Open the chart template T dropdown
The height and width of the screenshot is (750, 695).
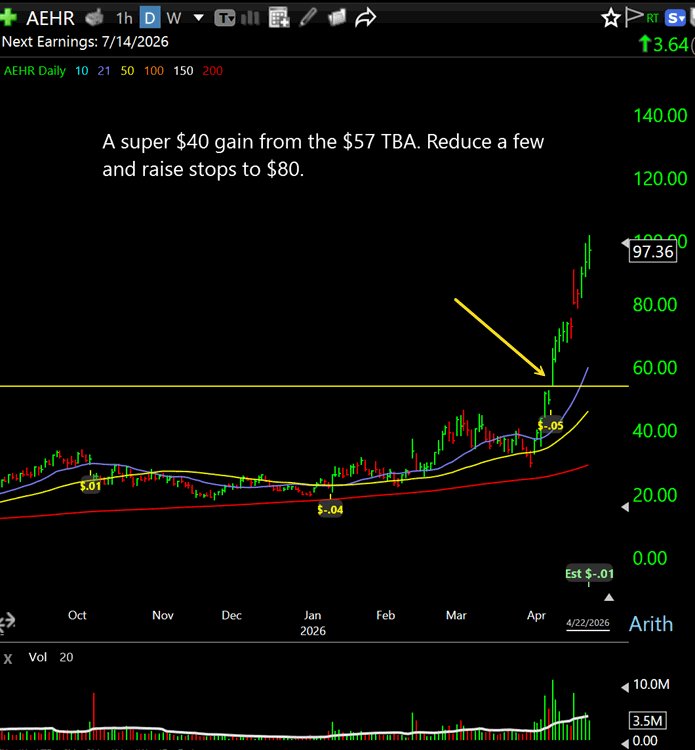click(225, 18)
